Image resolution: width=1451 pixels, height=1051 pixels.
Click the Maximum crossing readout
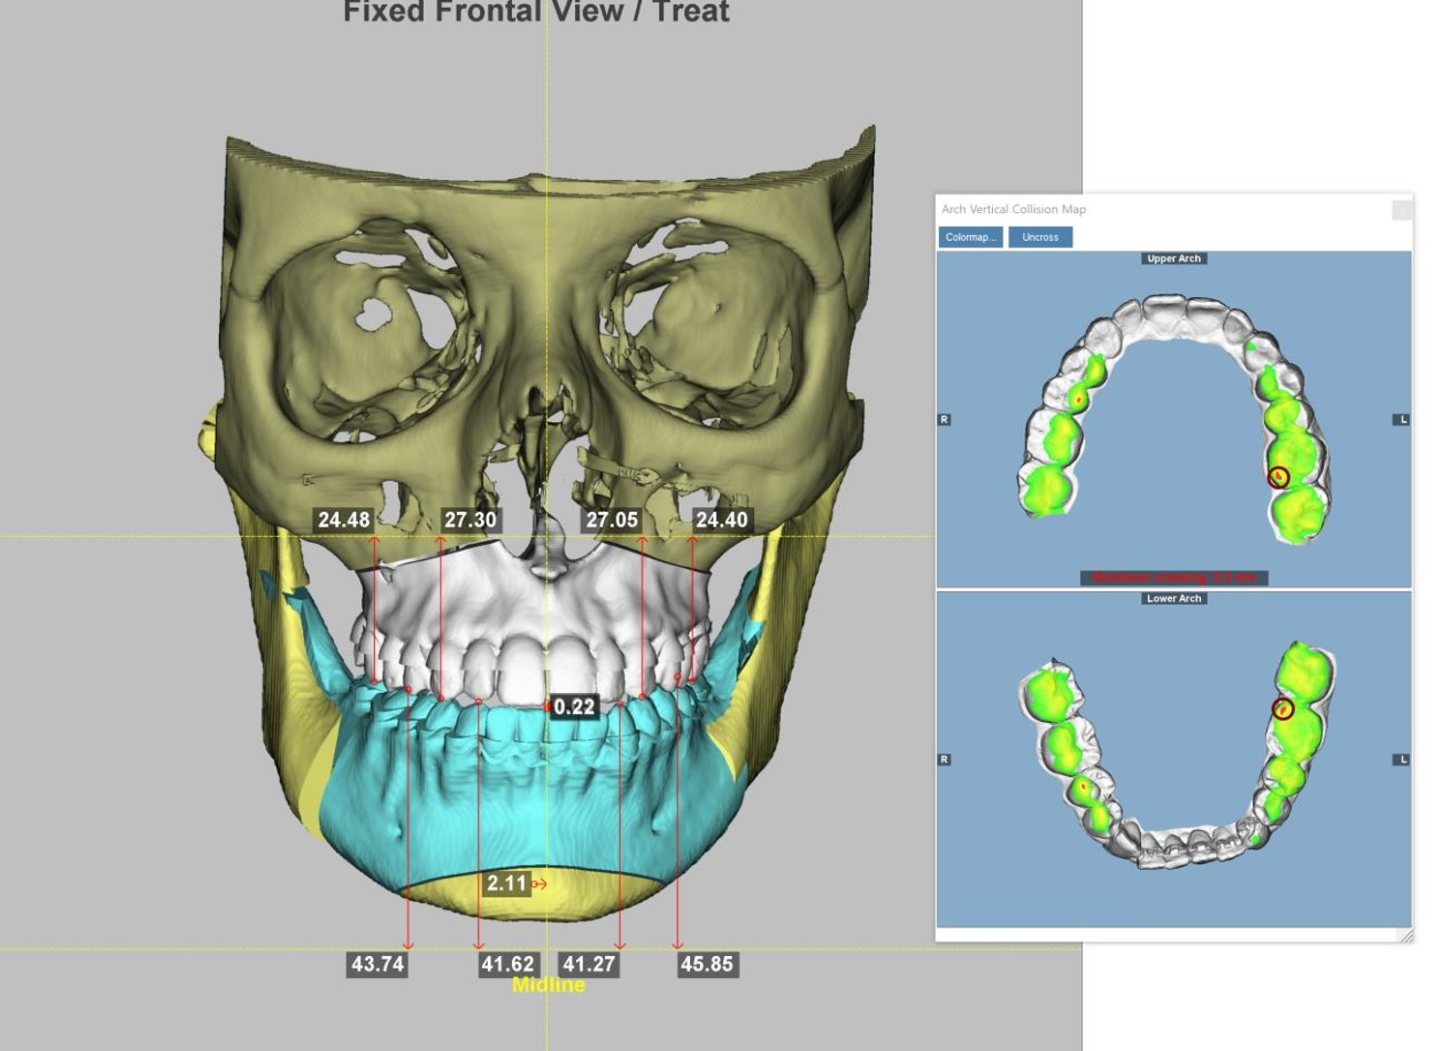(1174, 578)
